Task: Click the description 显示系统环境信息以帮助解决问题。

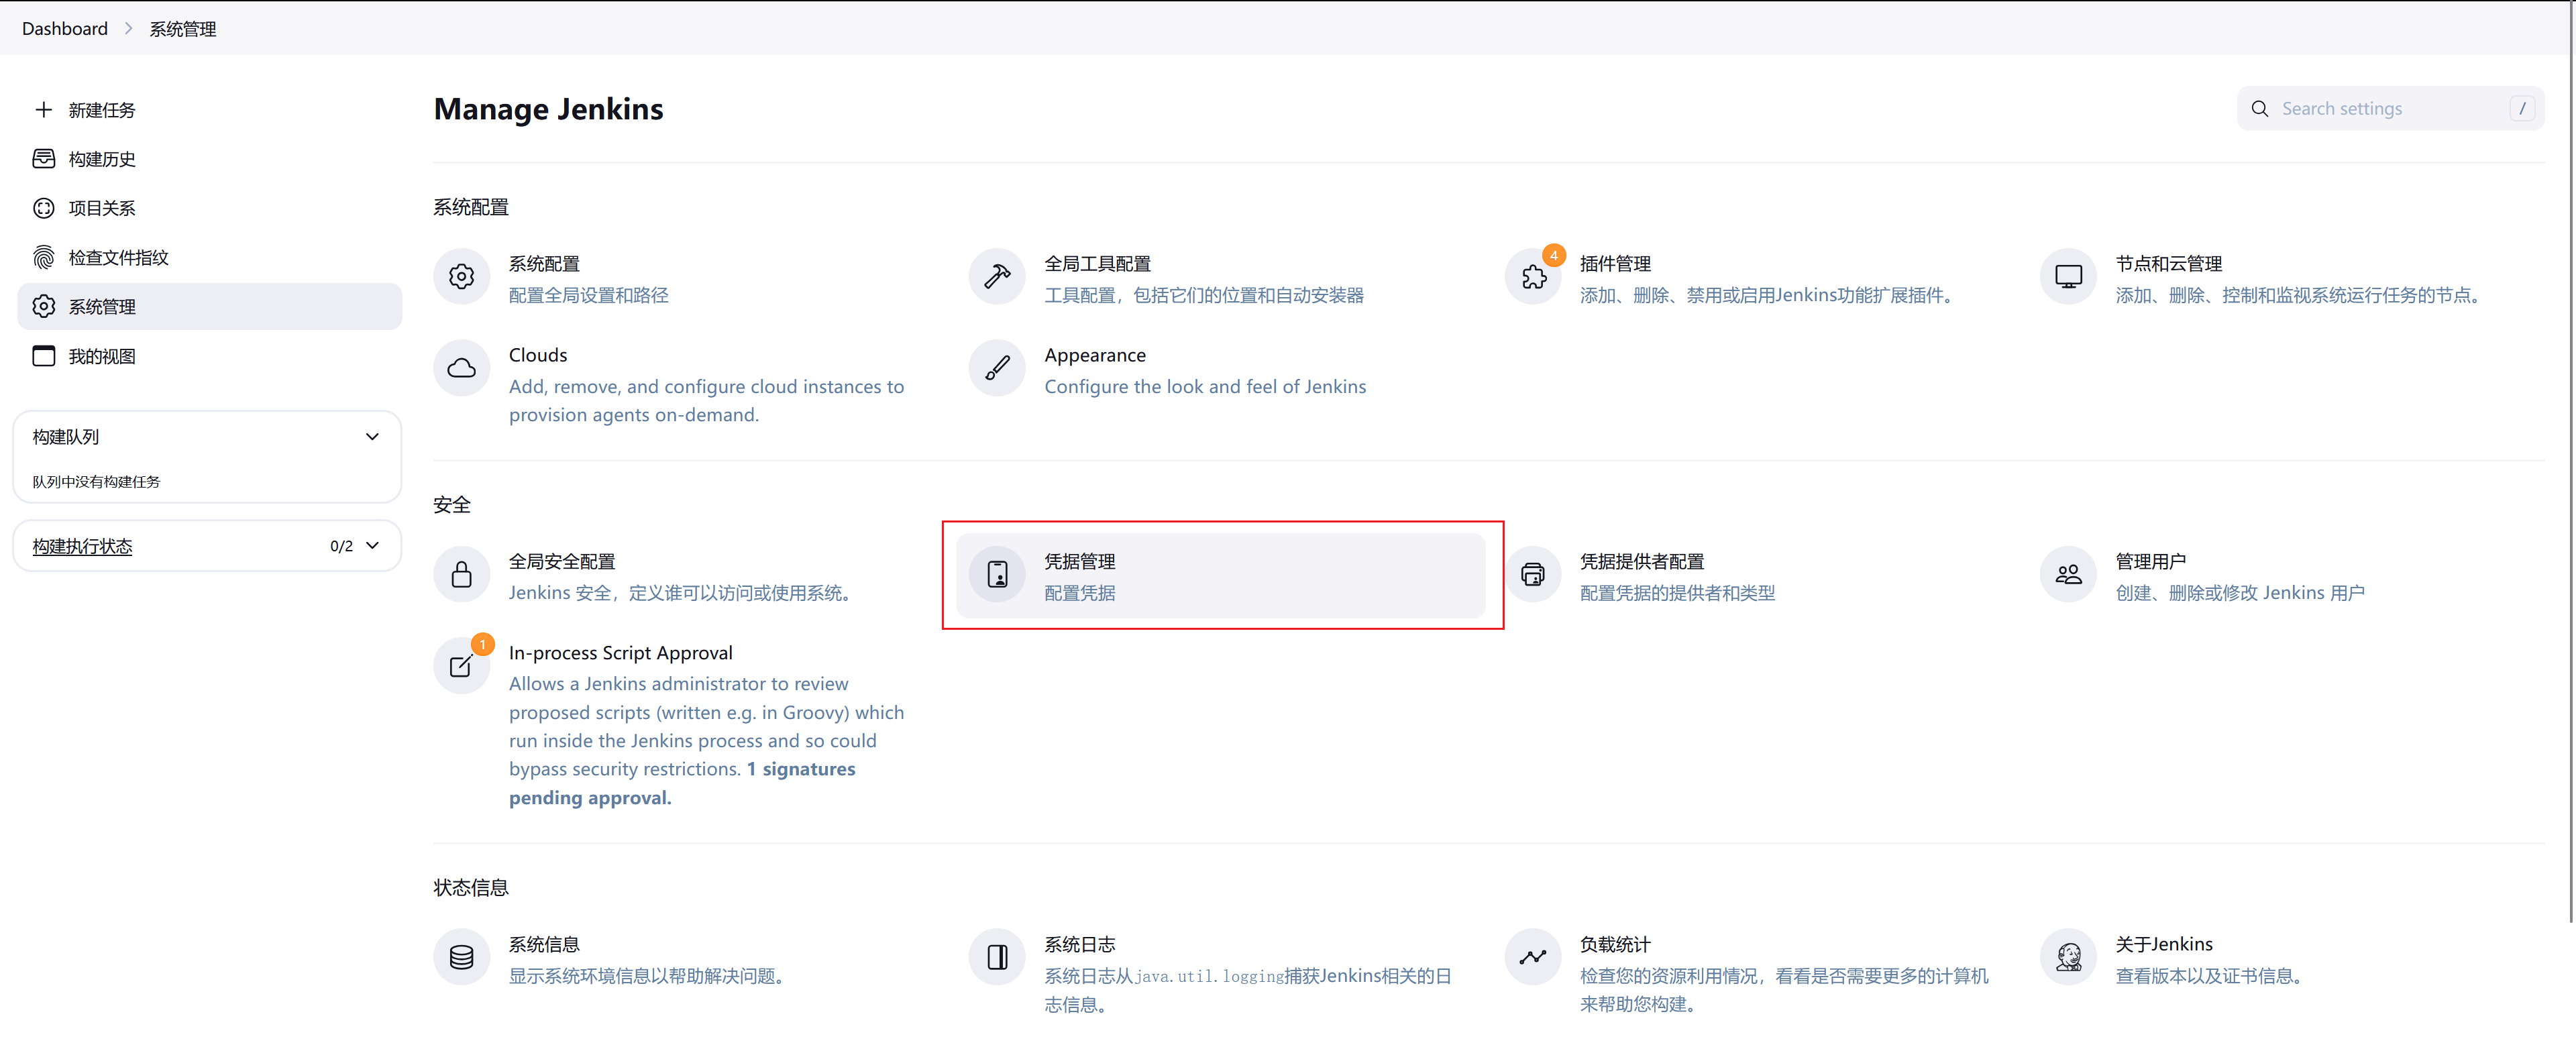Action: tap(649, 975)
